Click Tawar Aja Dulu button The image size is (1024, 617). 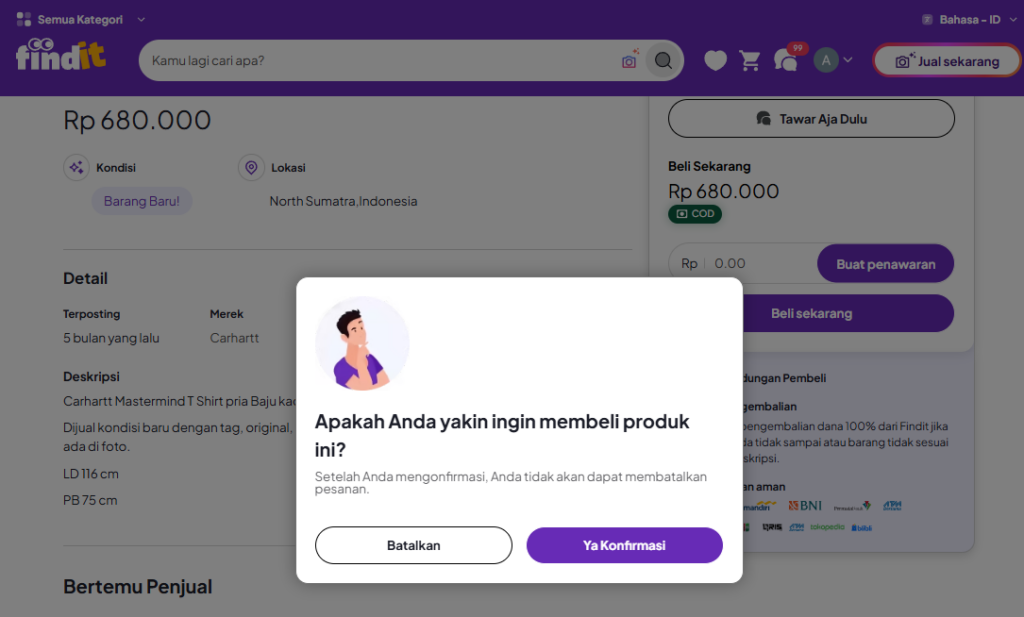[x=811, y=119]
